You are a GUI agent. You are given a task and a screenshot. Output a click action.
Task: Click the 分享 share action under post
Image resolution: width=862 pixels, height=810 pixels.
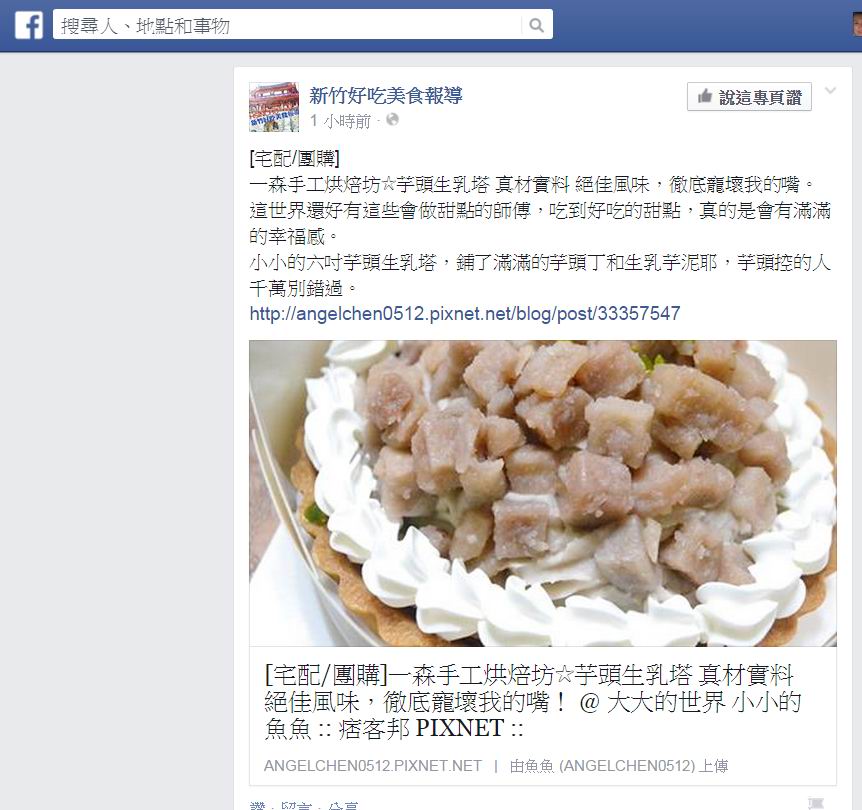point(343,806)
